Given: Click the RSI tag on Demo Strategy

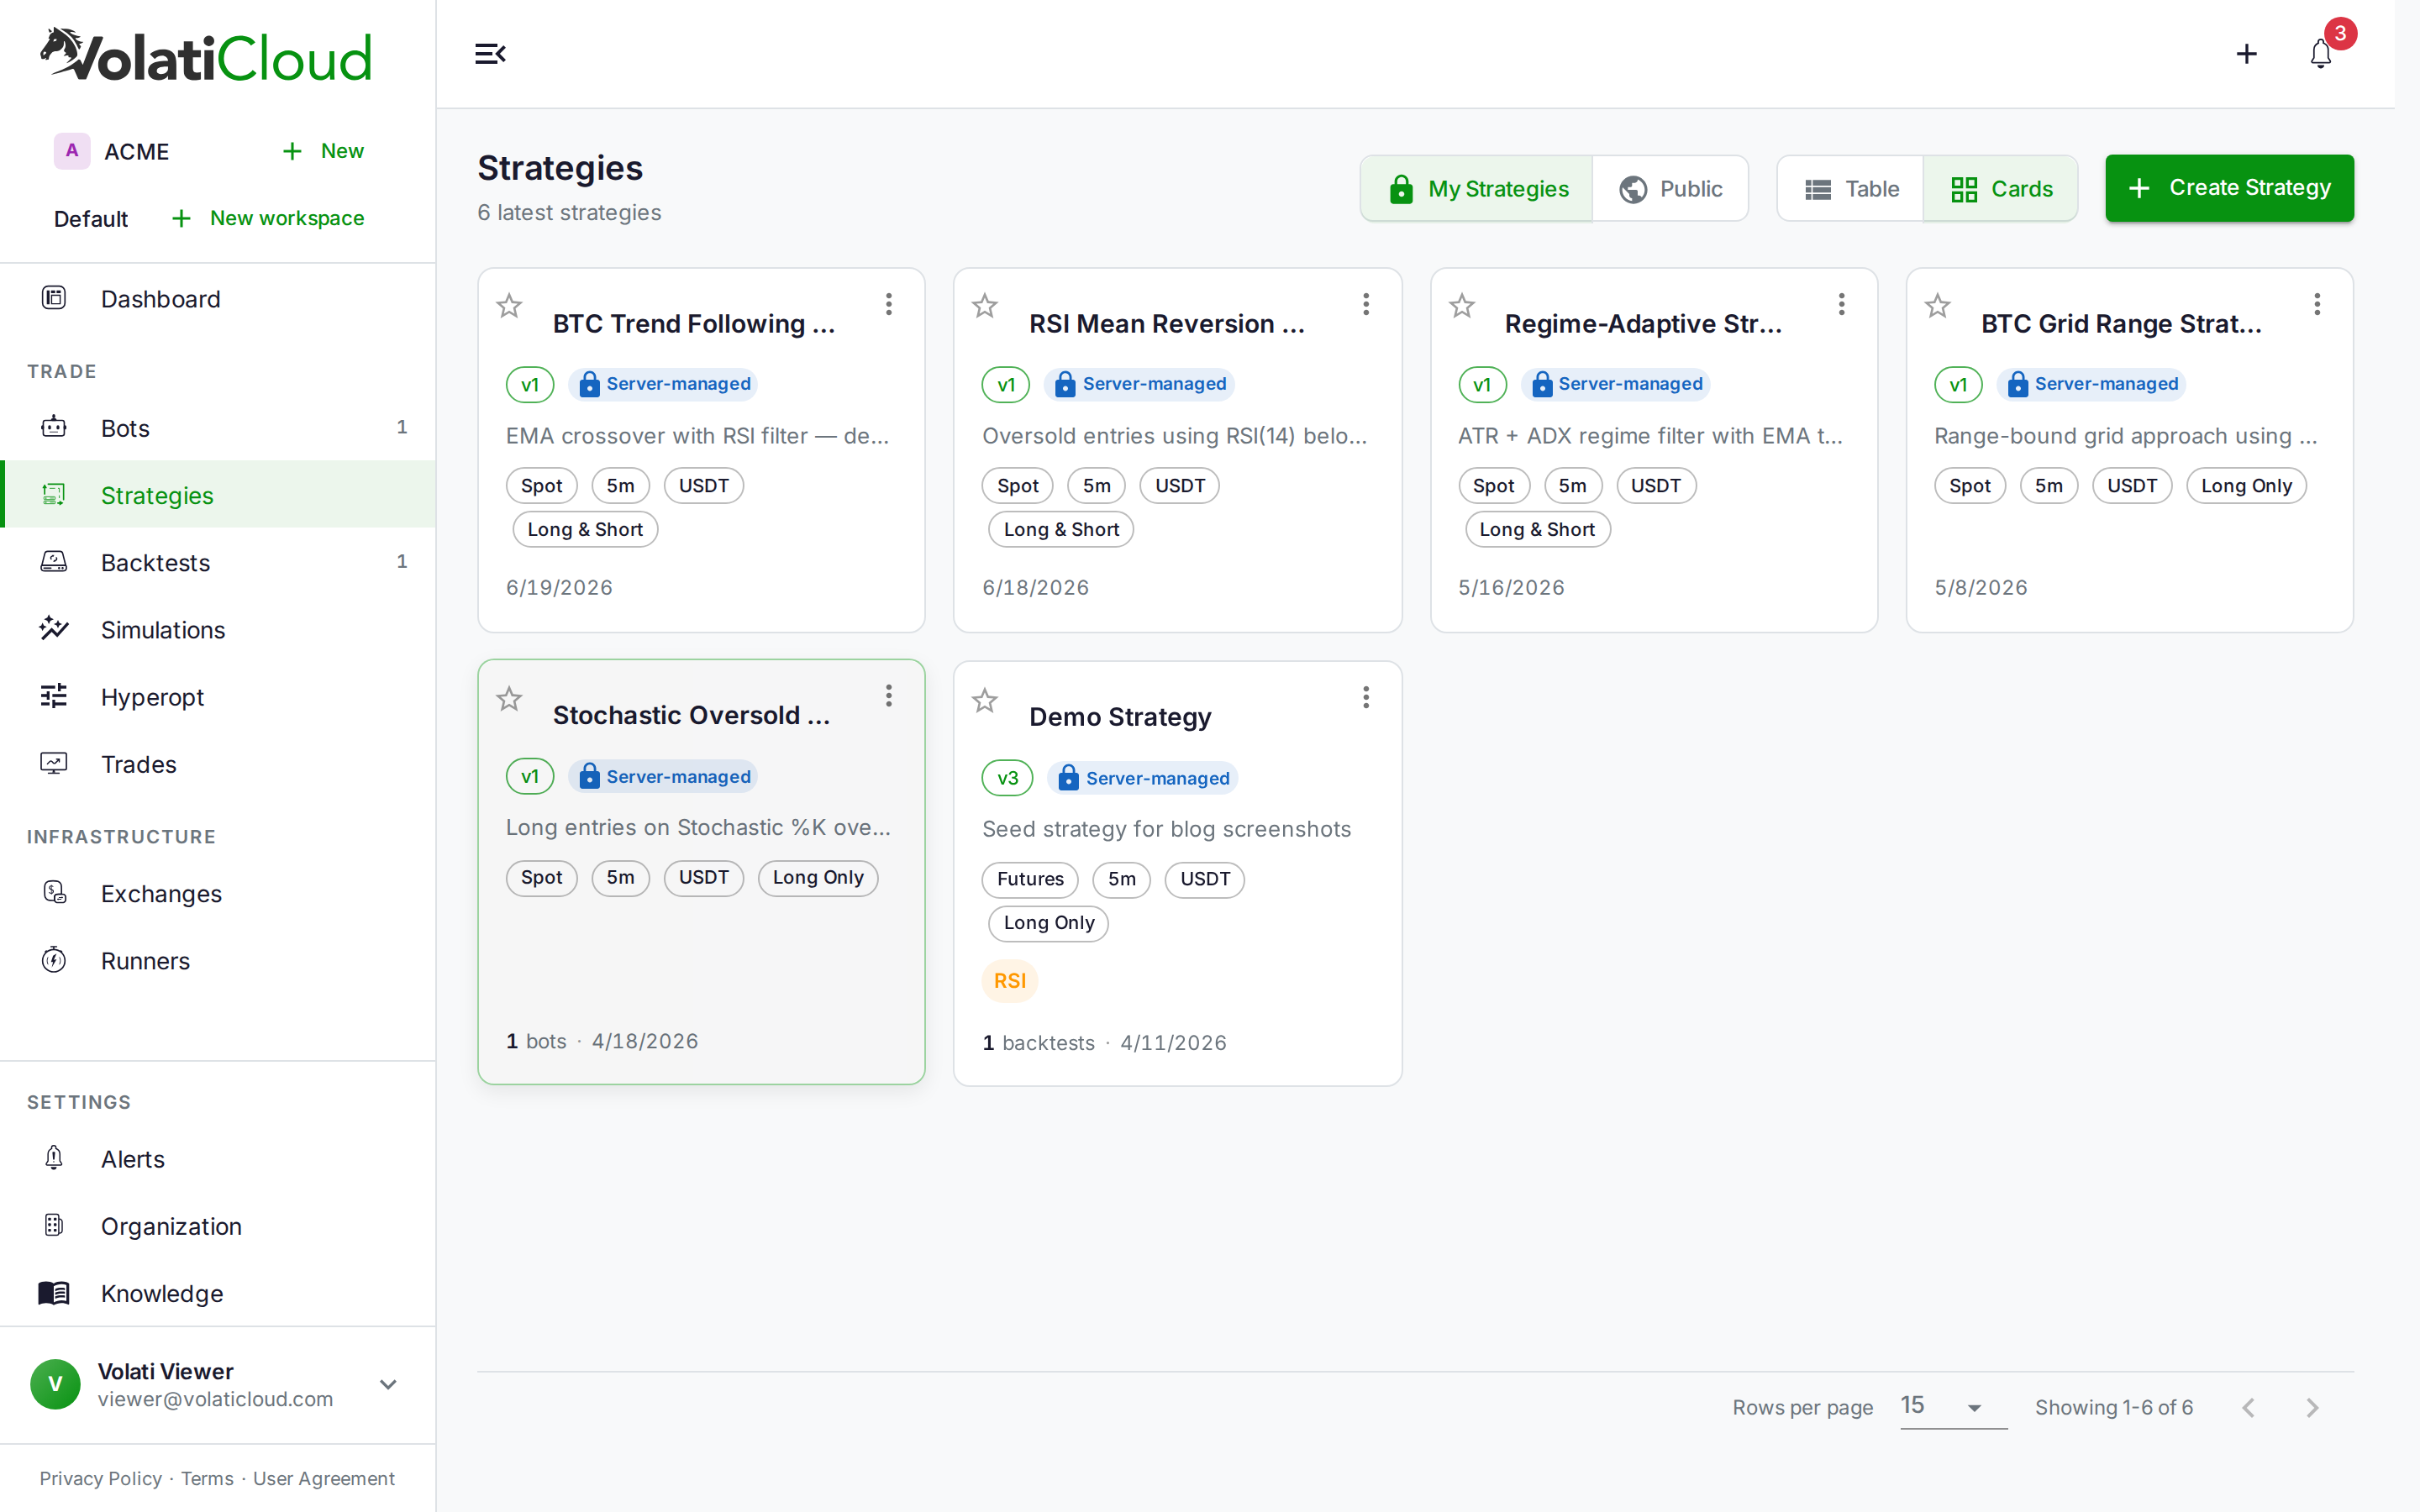Looking at the screenshot, I should point(1010,980).
